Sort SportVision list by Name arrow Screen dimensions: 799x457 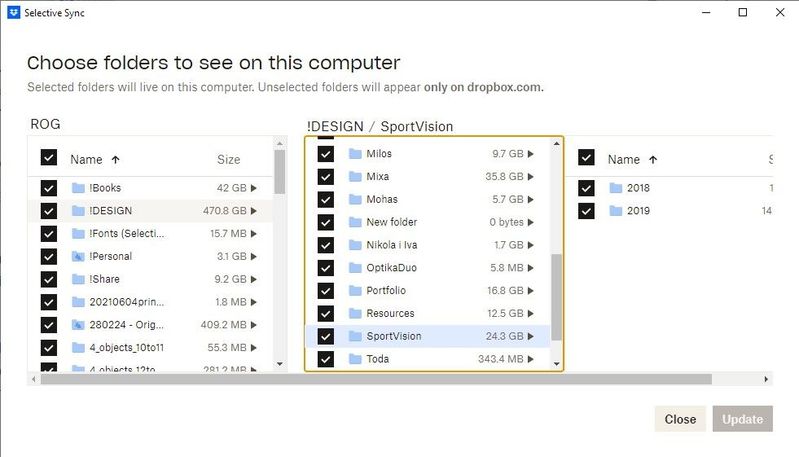click(x=653, y=160)
